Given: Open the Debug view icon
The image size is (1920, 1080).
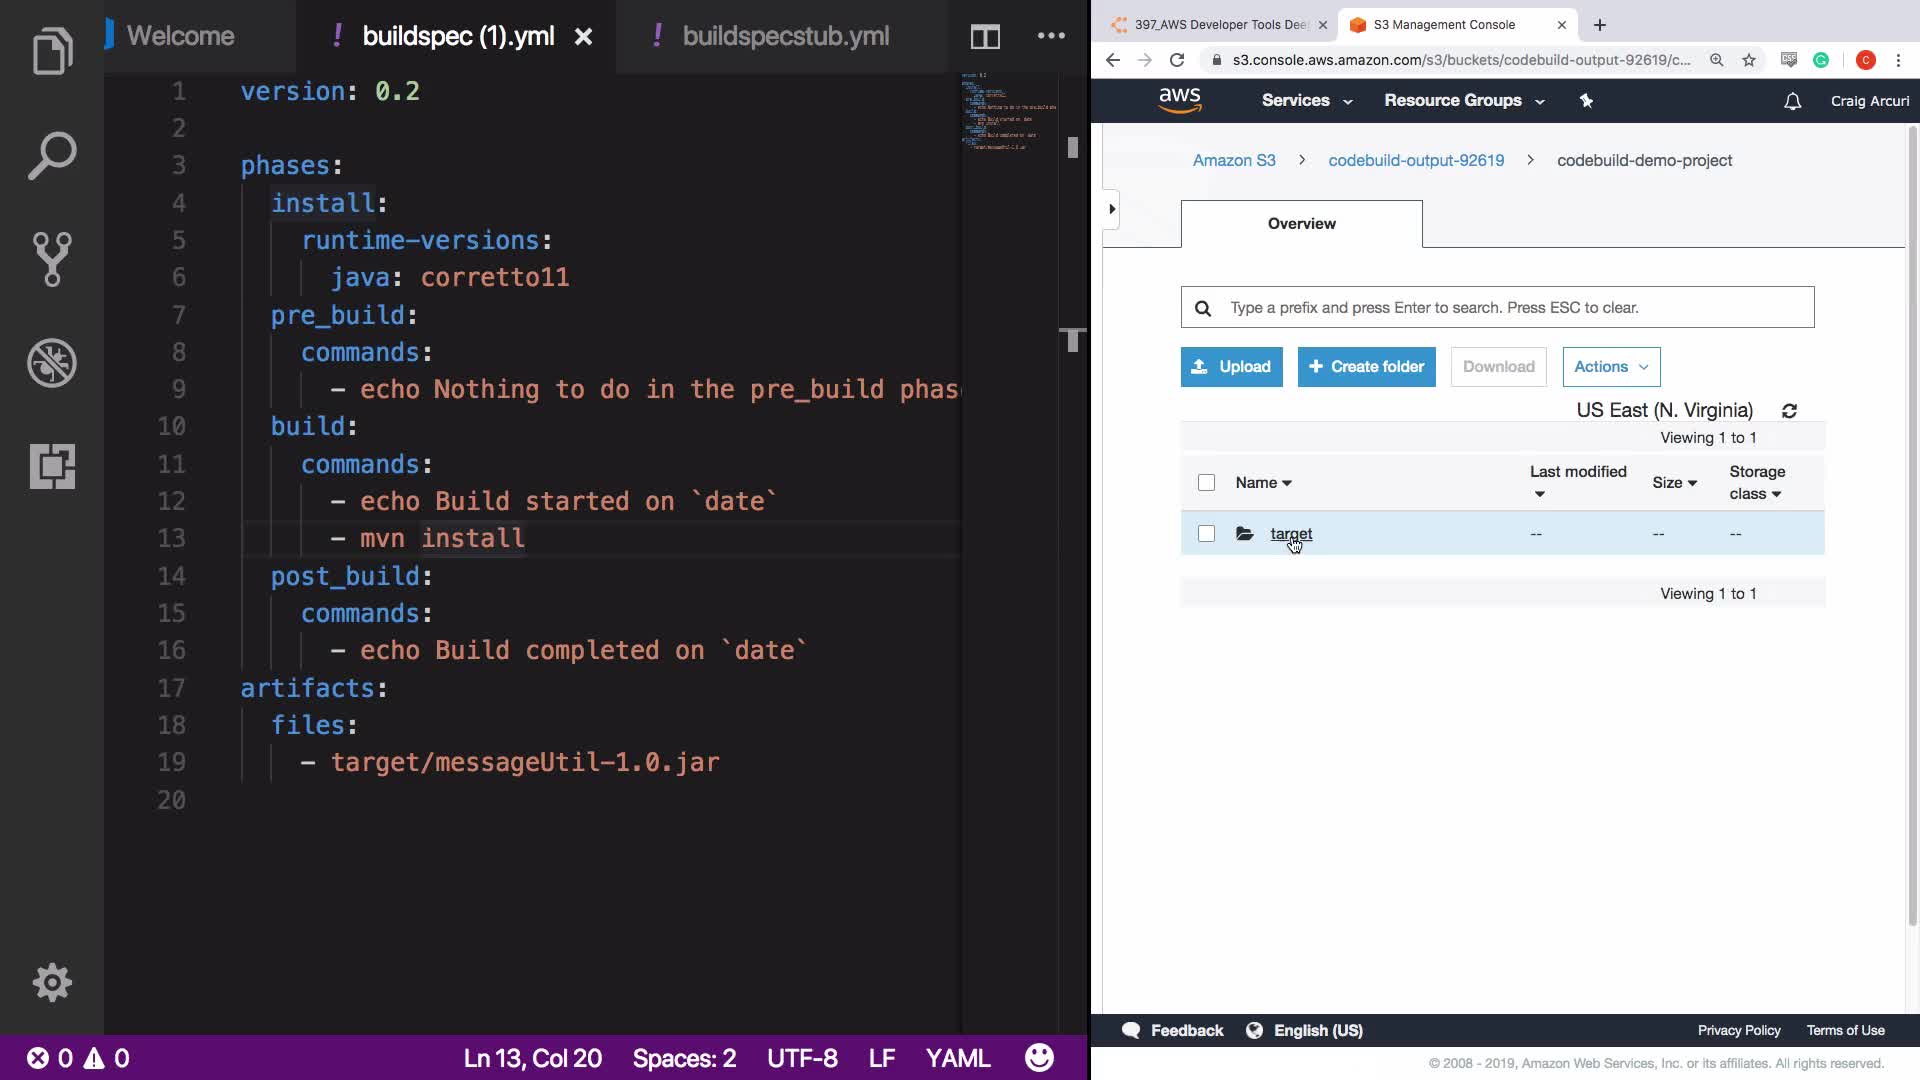Looking at the screenshot, I should point(52,363).
